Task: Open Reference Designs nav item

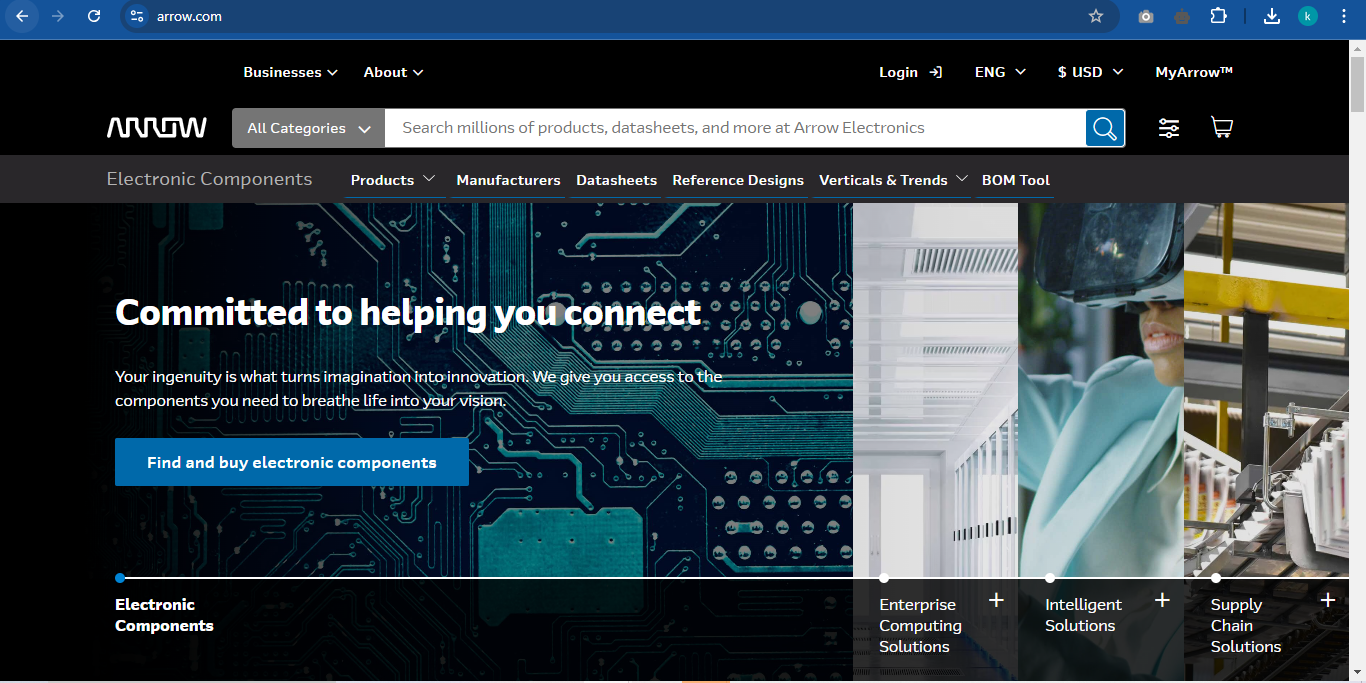Action: 738,180
